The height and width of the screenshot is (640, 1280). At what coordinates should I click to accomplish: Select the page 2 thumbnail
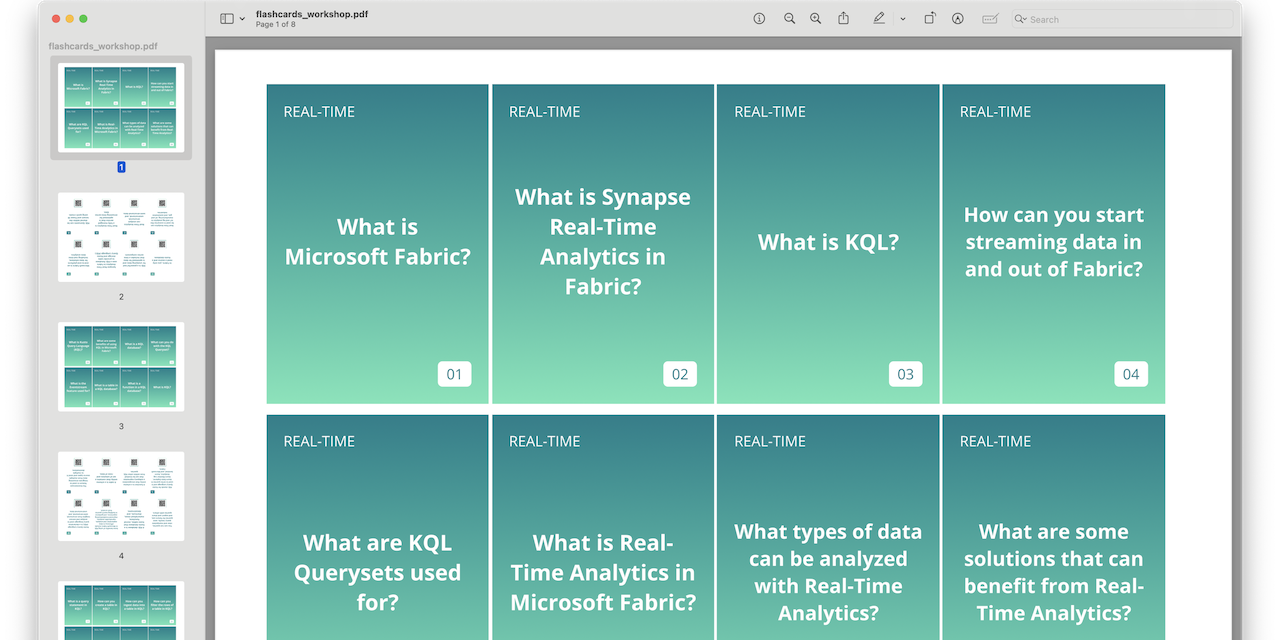pyautogui.click(x=120, y=237)
